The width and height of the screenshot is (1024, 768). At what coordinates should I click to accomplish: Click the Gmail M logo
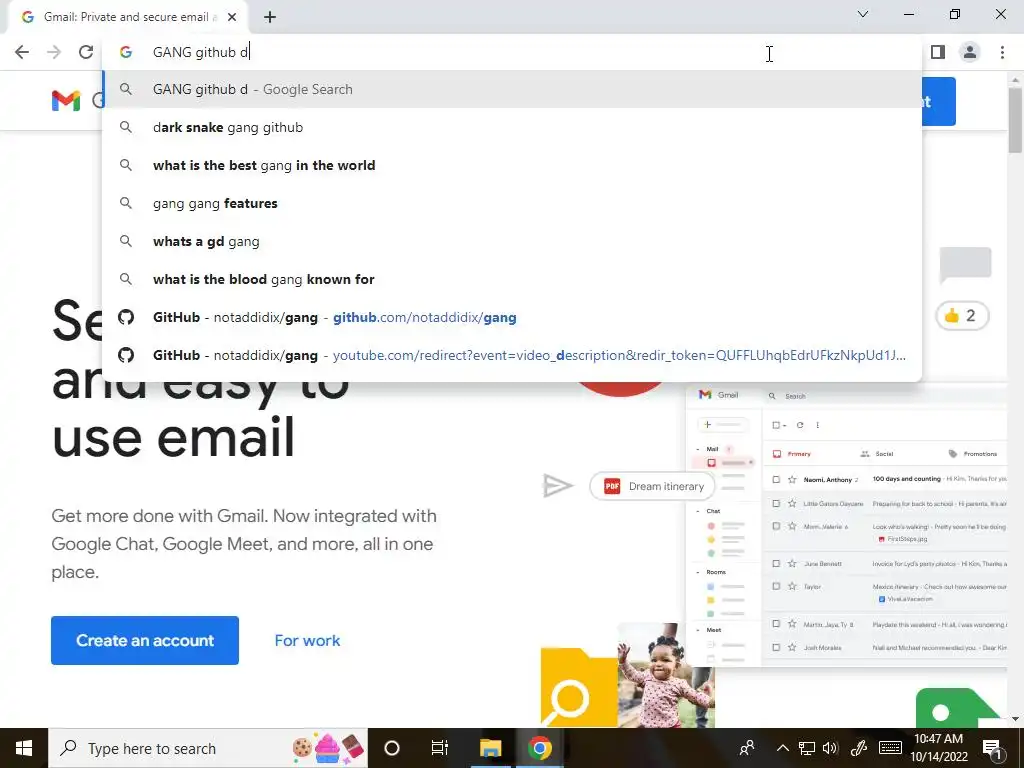[66, 101]
